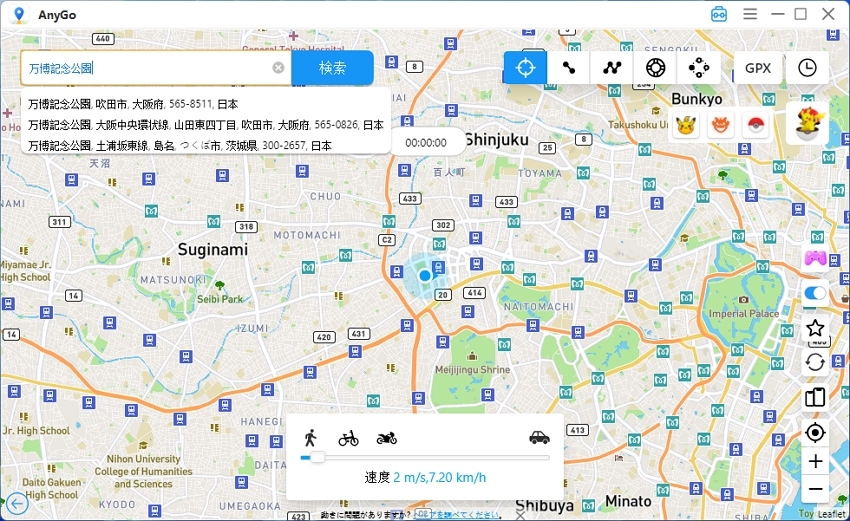The image size is (850, 521).
Task: Center map on current location target icon
Action: click(x=815, y=433)
